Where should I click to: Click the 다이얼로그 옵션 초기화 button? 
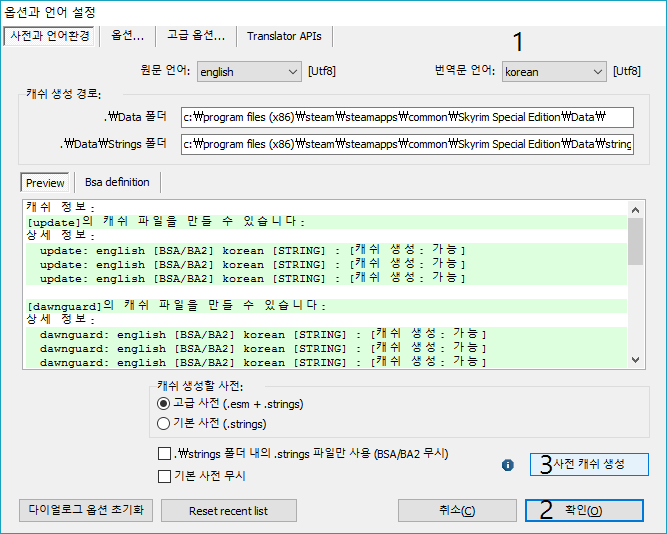[86, 510]
